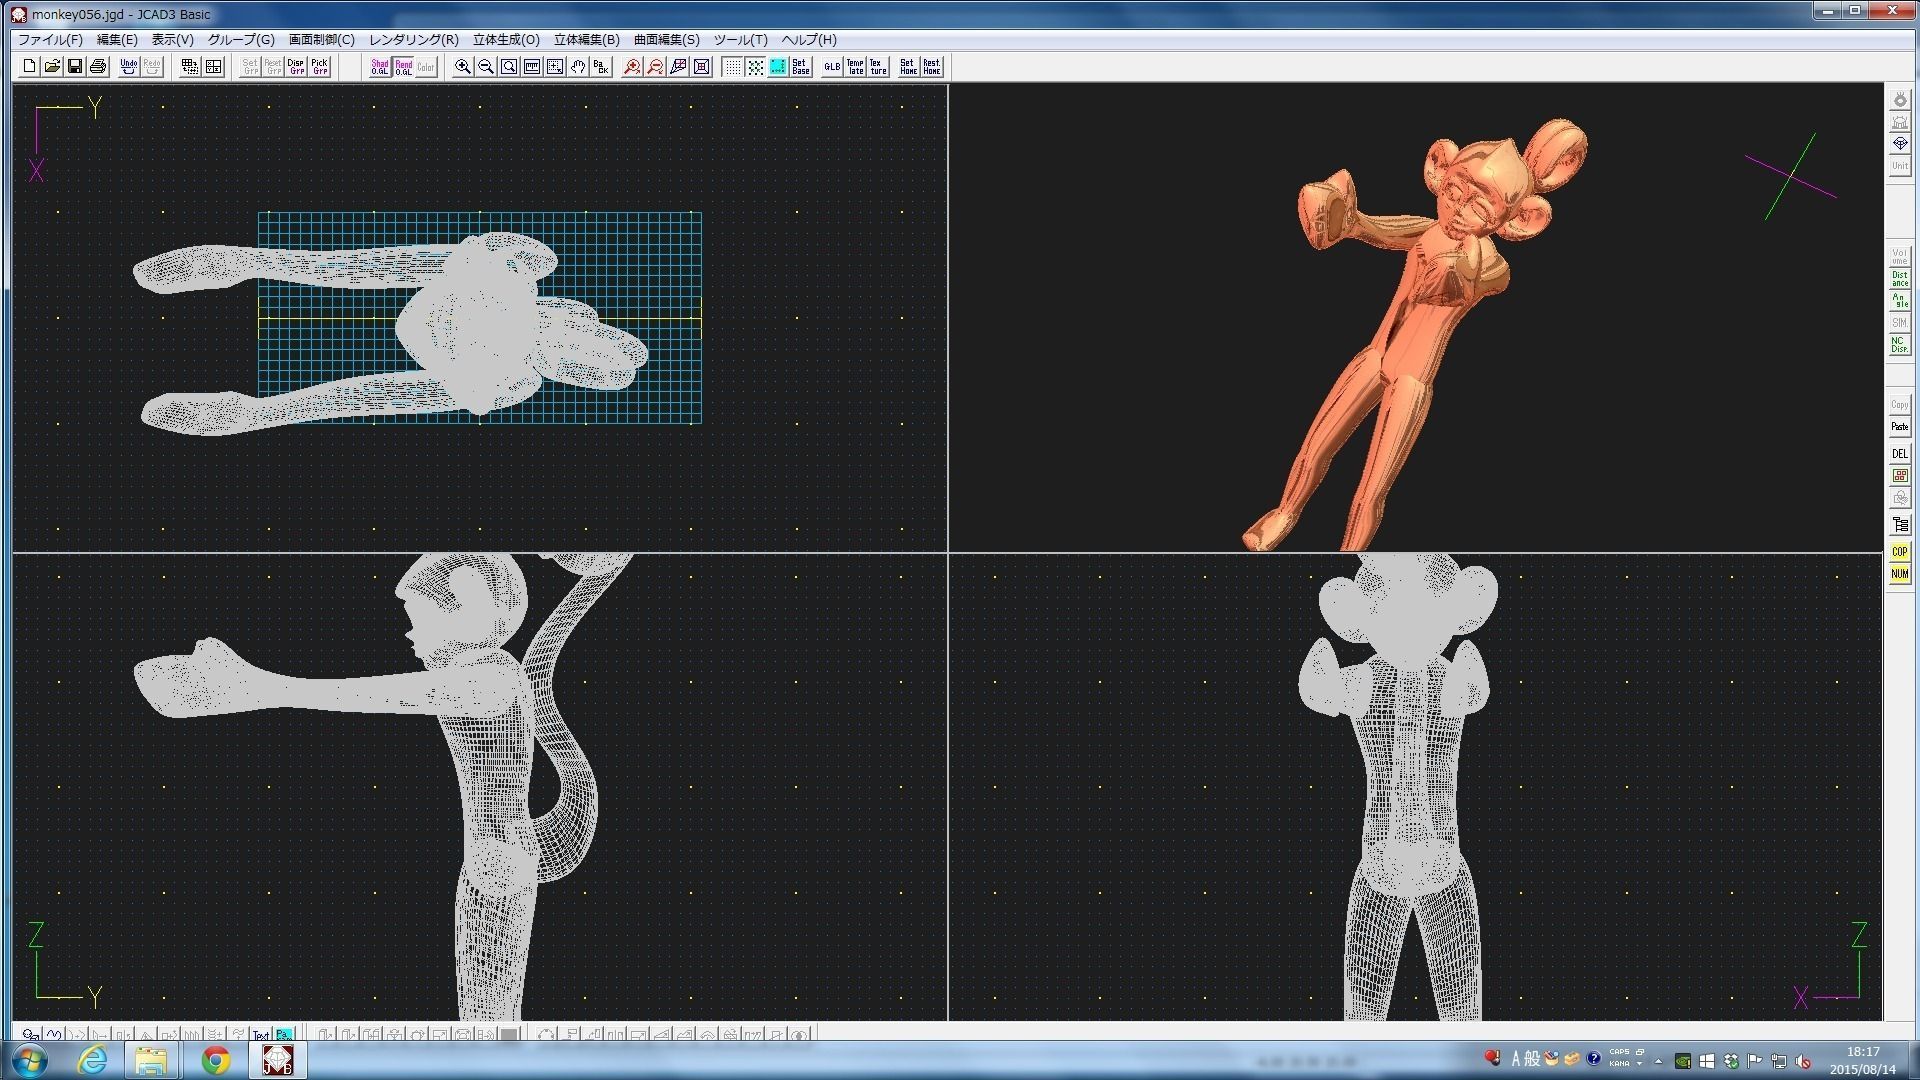Click the Disp Grp toolbar icon
Screen dimensions: 1920x1080
coord(296,67)
